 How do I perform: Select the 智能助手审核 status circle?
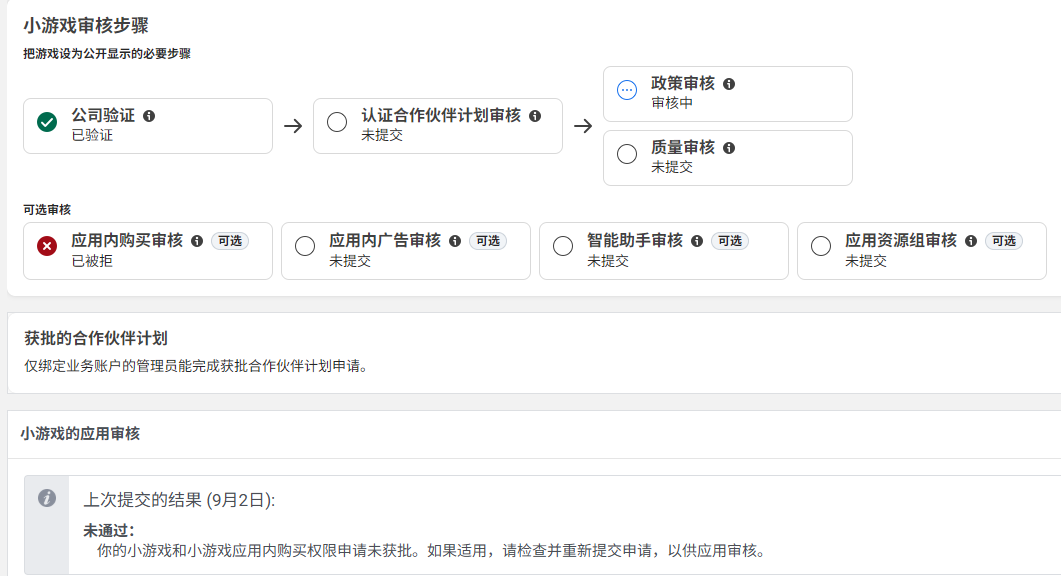pos(563,246)
